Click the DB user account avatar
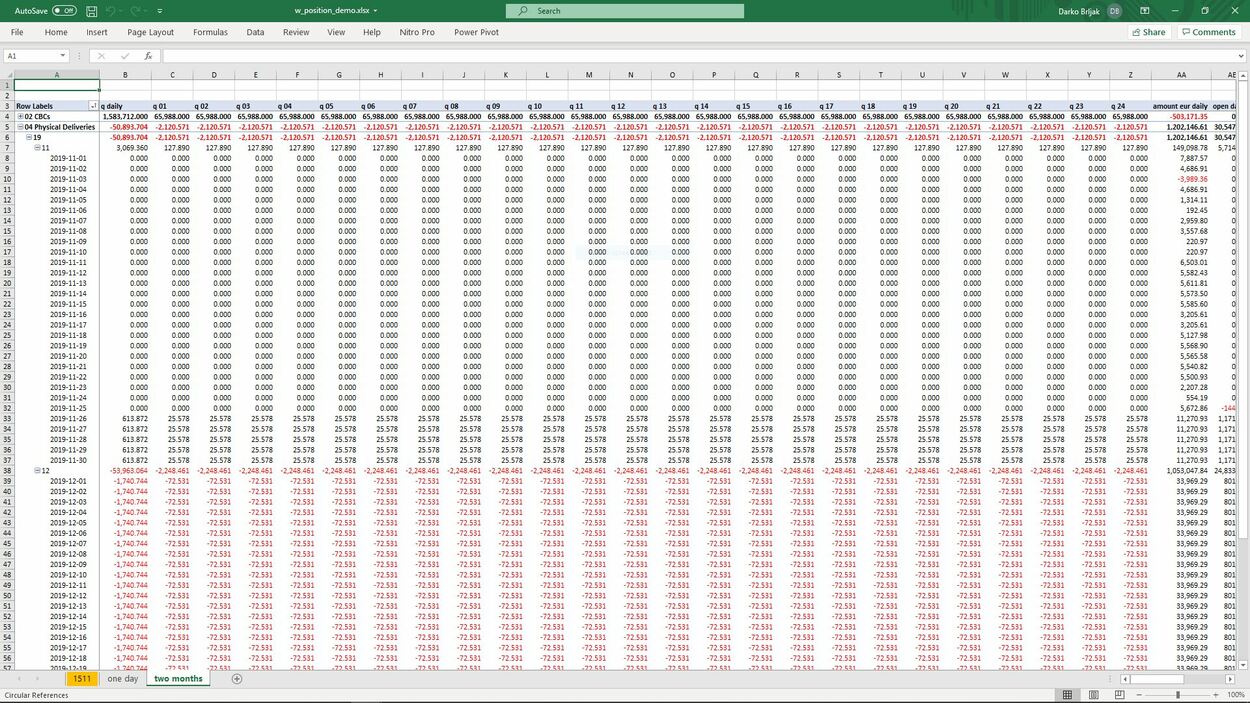The width and height of the screenshot is (1250, 703). pos(1114,11)
